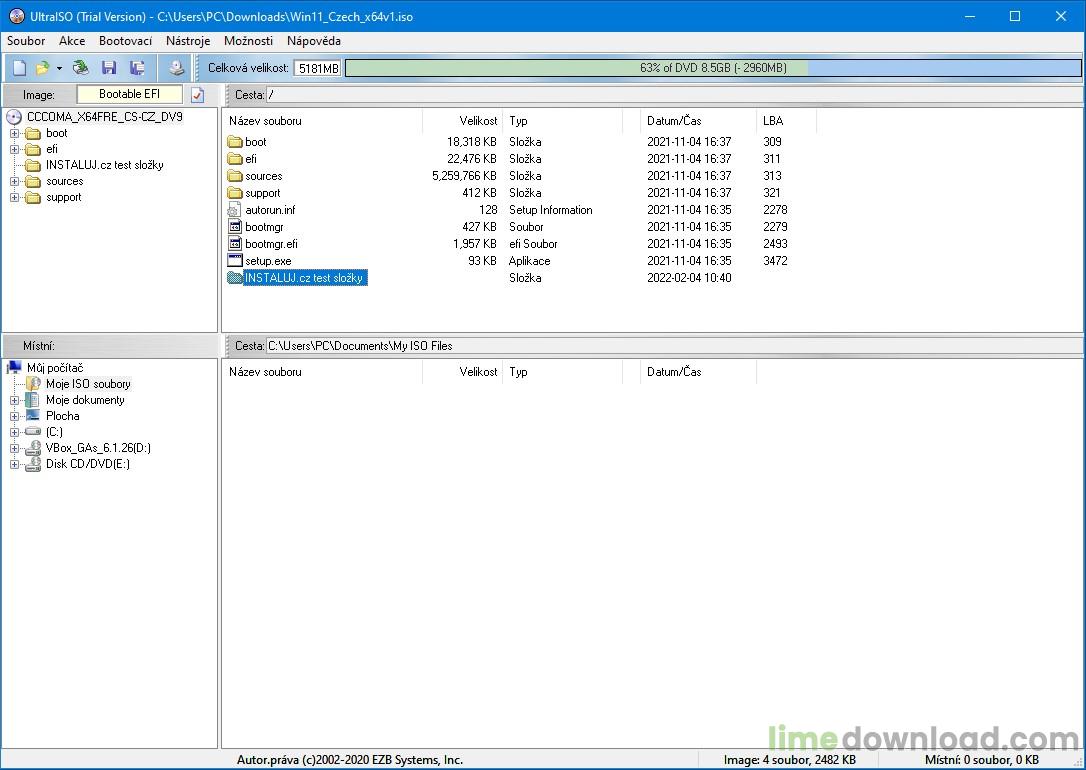The height and width of the screenshot is (770, 1086).
Task: Expand the sources folder tree node
Action: pos(15,181)
